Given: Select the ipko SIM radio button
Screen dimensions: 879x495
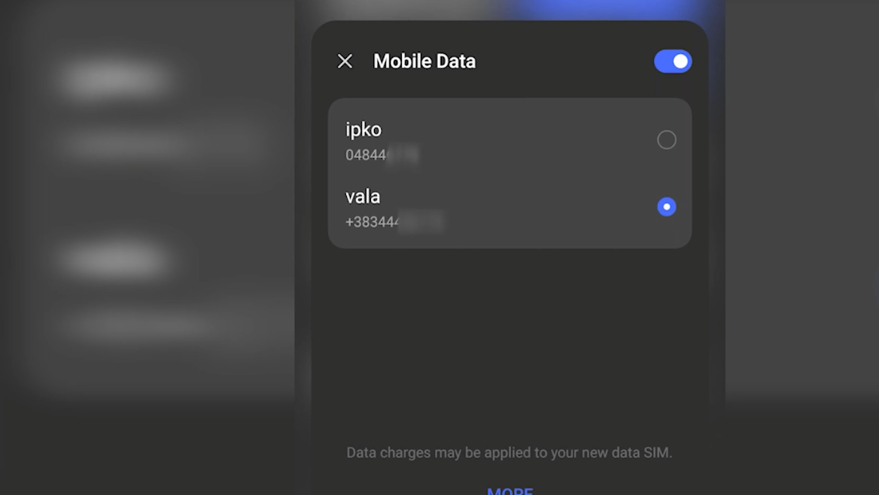Looking at the screenshot, I should 666,140.
